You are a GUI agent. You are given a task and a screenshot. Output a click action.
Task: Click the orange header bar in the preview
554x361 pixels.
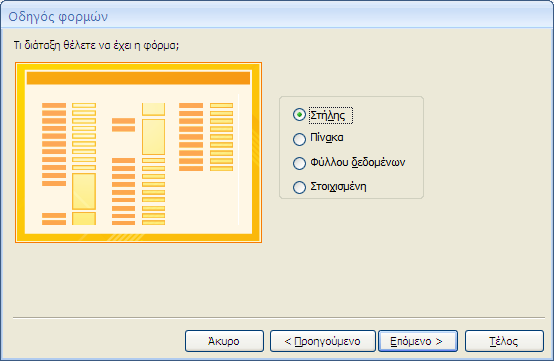coord(138,78)
